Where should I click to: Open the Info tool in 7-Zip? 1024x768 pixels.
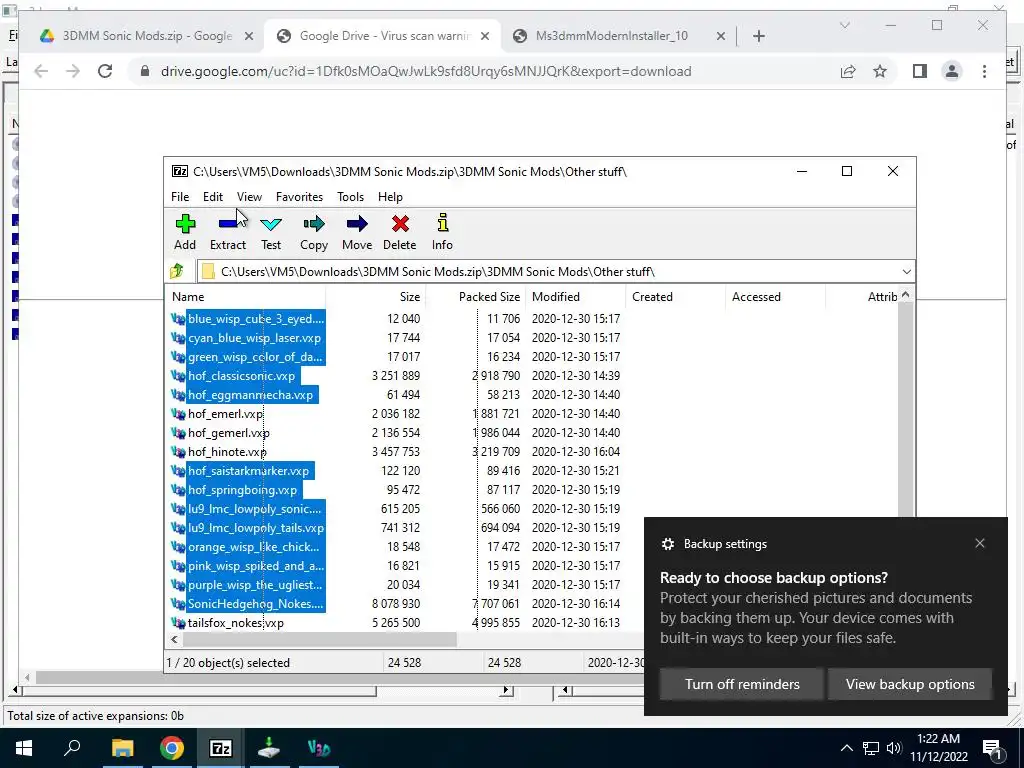(x=442, y=232)
